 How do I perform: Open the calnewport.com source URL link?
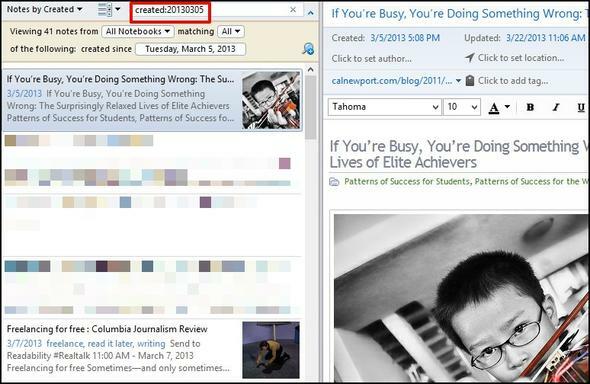pos(392,80)
